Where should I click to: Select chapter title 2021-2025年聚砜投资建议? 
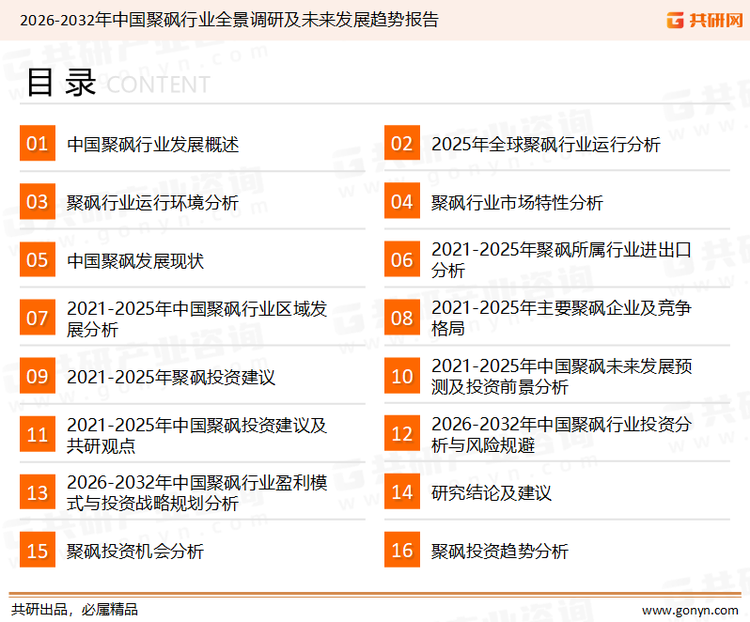pyautogui.click(x=171, y=377)
